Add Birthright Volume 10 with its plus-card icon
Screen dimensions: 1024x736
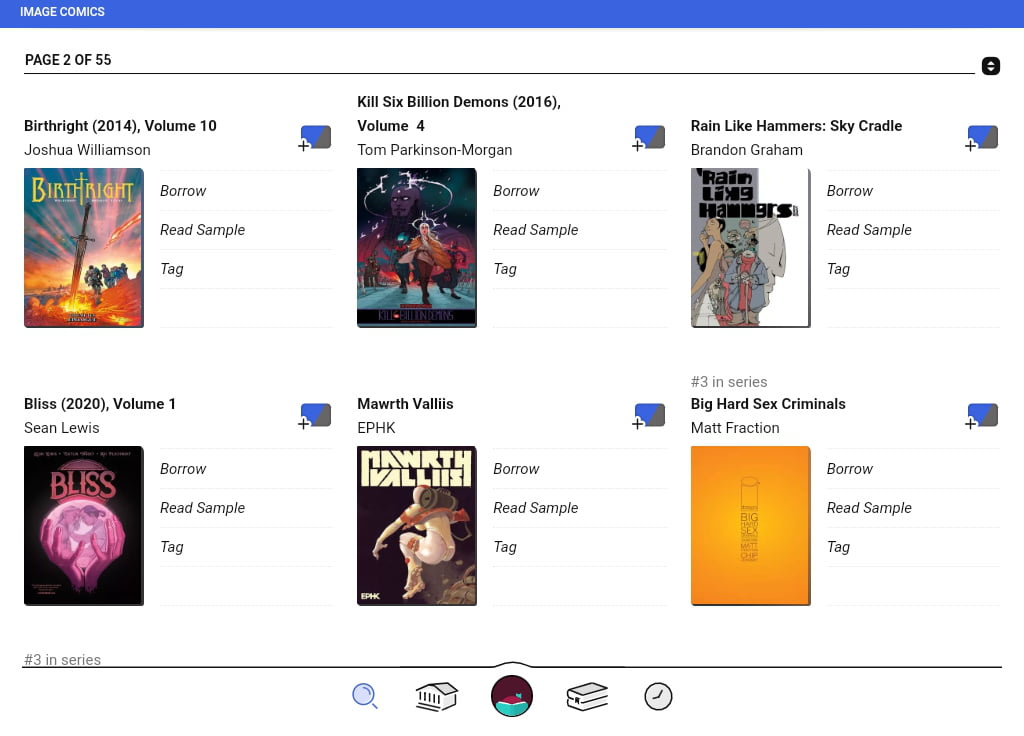pos(315,138)
